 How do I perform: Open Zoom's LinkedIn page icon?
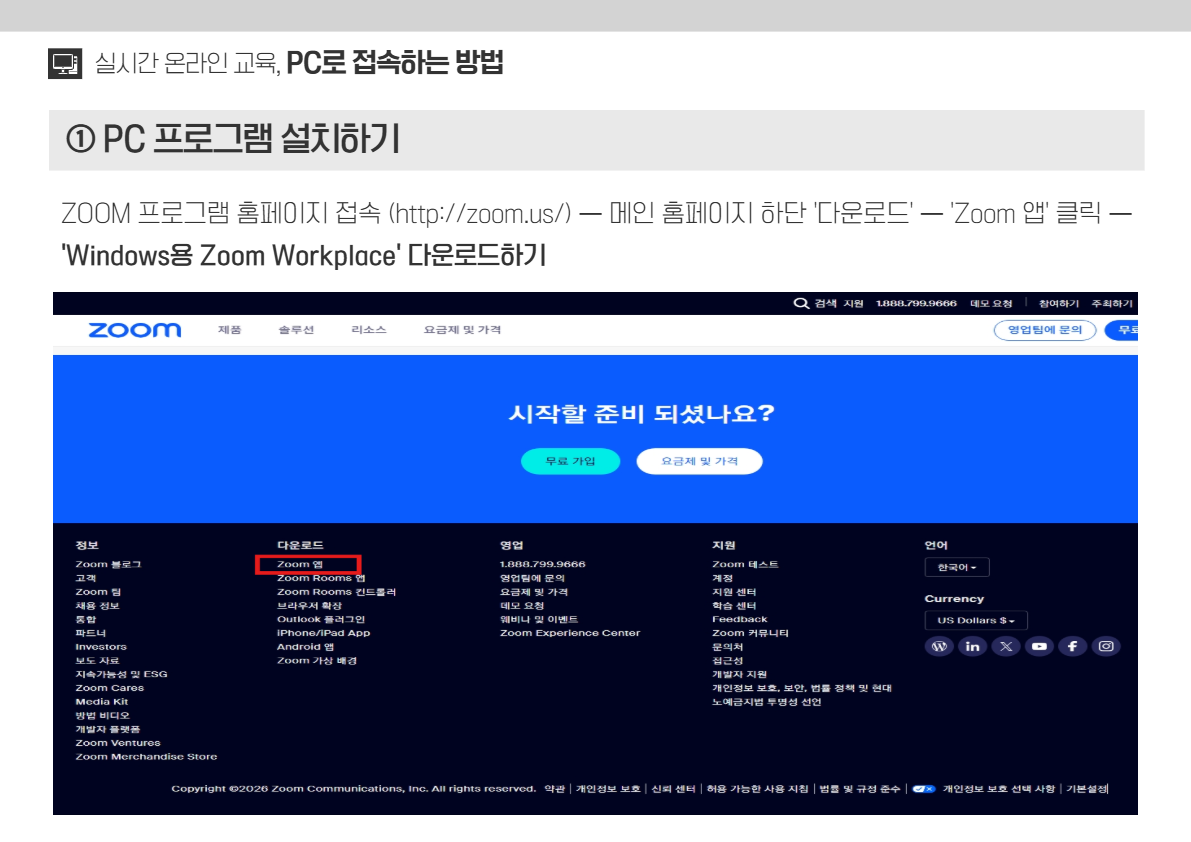[x=972, y=646]
